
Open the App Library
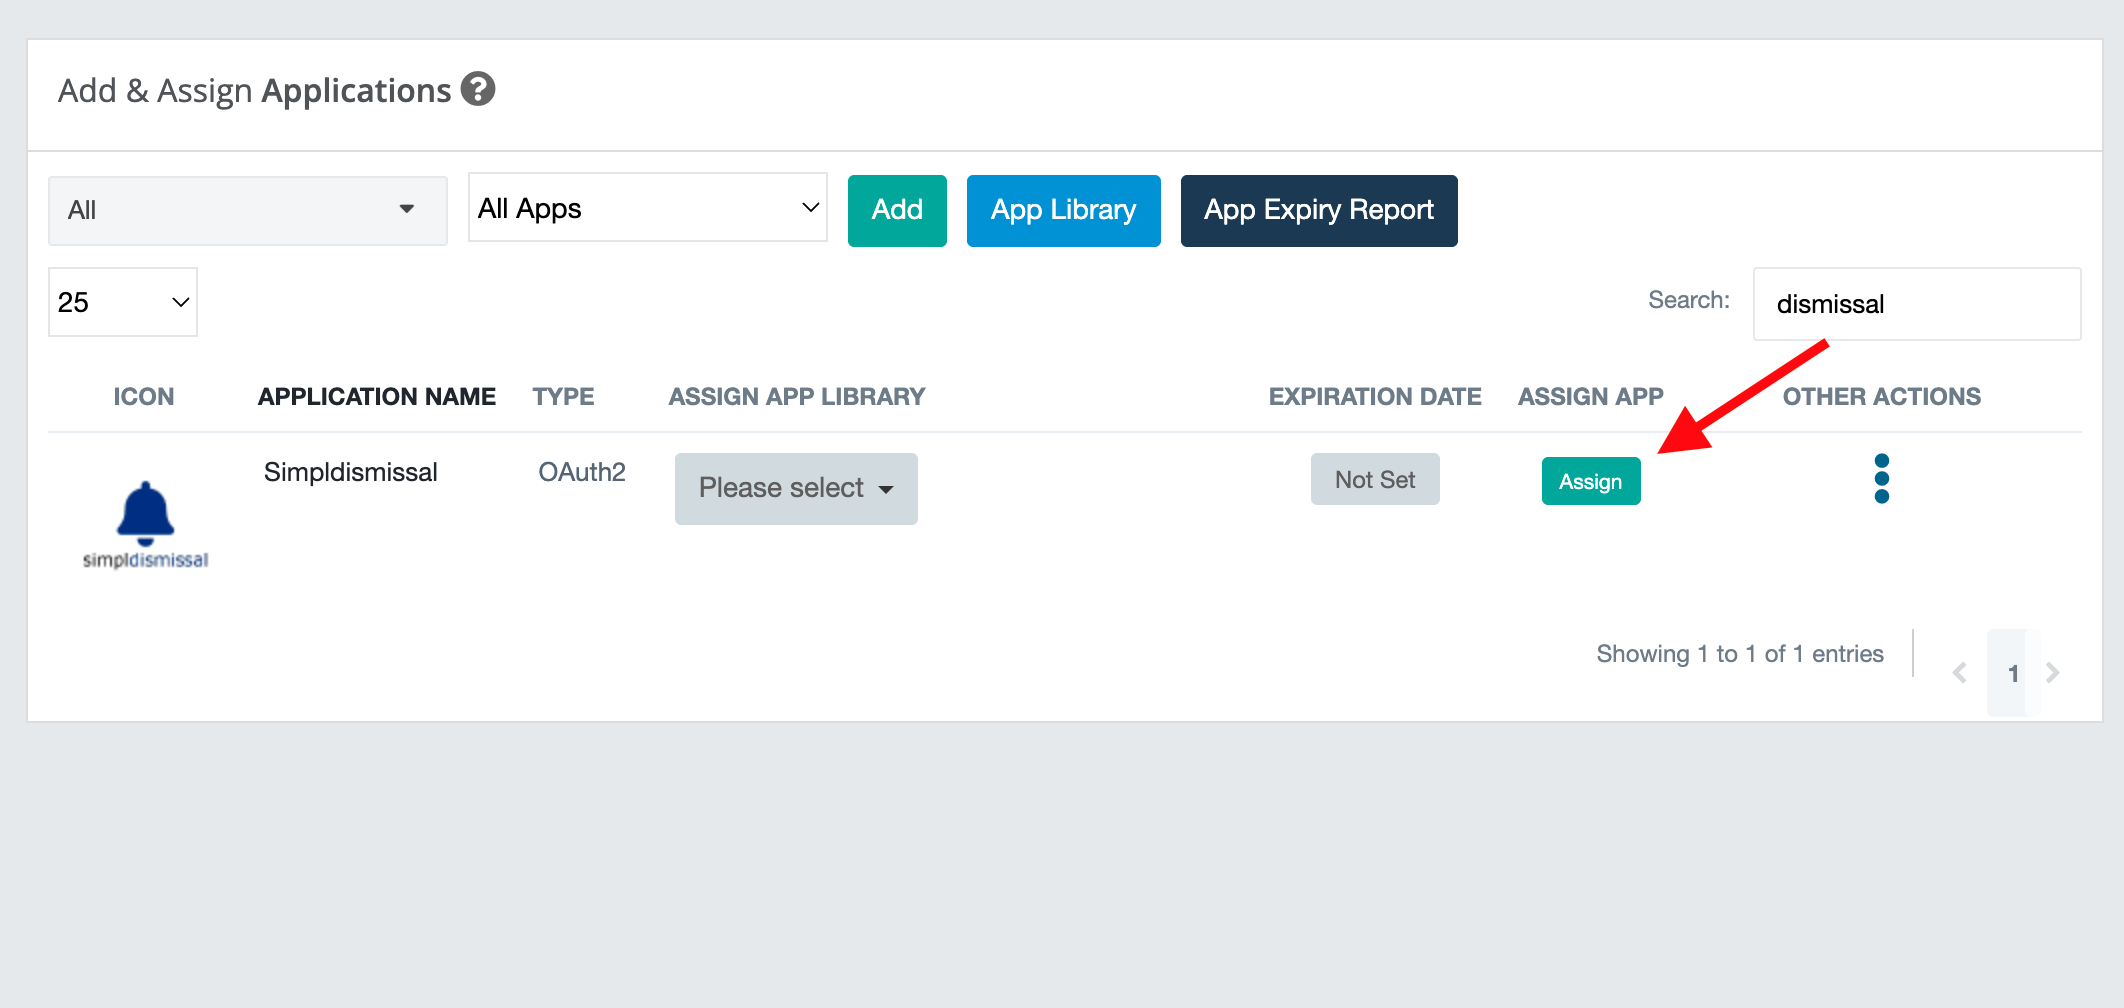point(1063,210)
